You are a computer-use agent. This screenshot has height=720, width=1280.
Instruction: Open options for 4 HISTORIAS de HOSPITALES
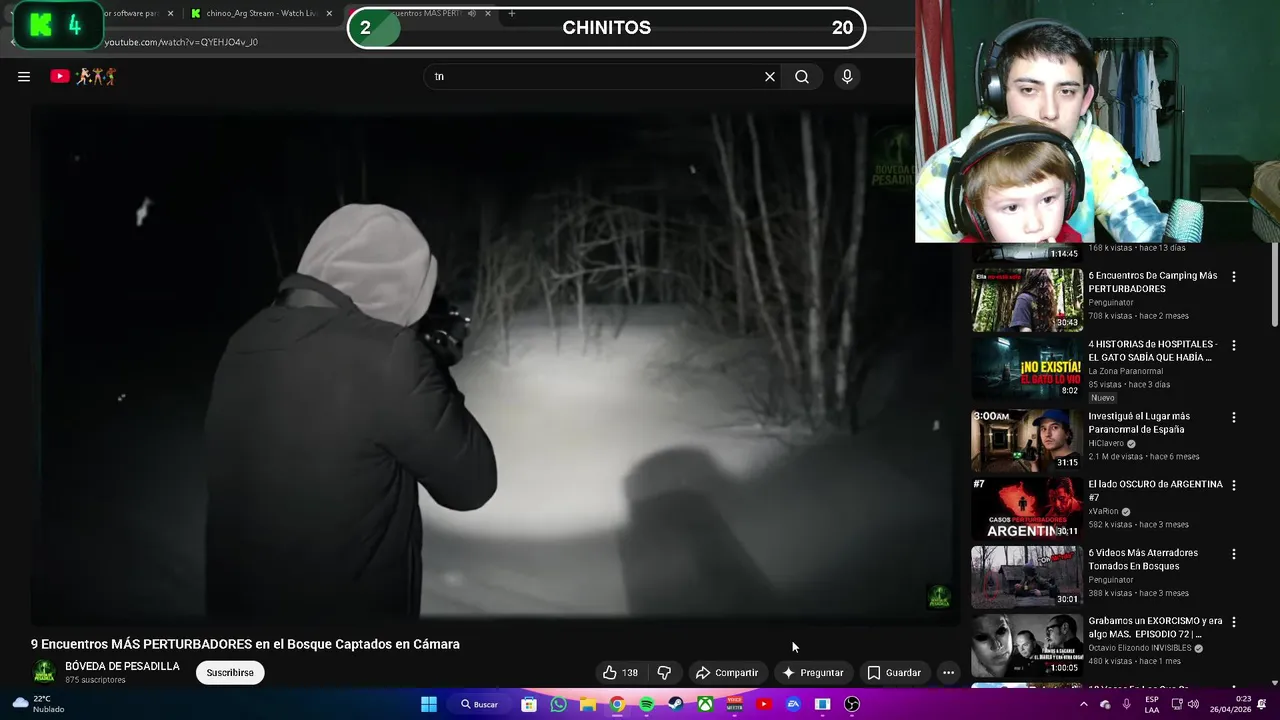point(1233,346)
